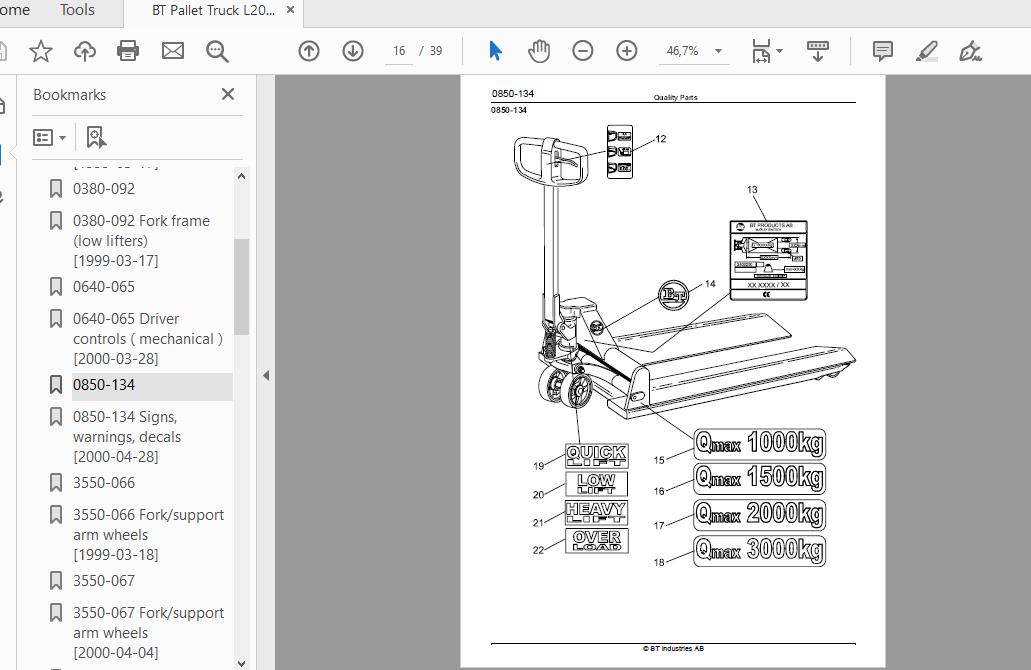This screenshot has height=670, width=1031.
Task: Open bookmark 0380-092 Fork frame (low lifters)
Action: pyautogui.click(x=141, y=241)
